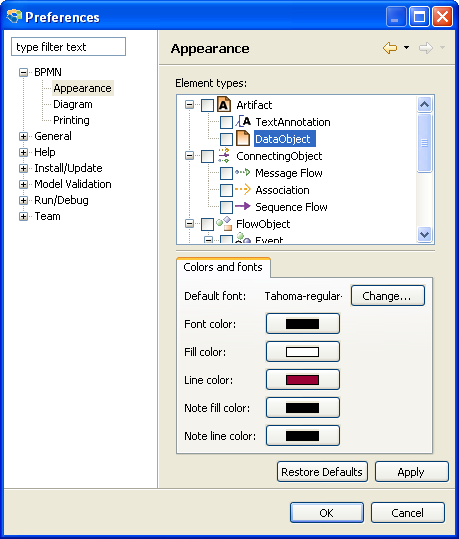Click the Artifact element type icon
This screenshot has height=539, width=459.
point(224,104)
